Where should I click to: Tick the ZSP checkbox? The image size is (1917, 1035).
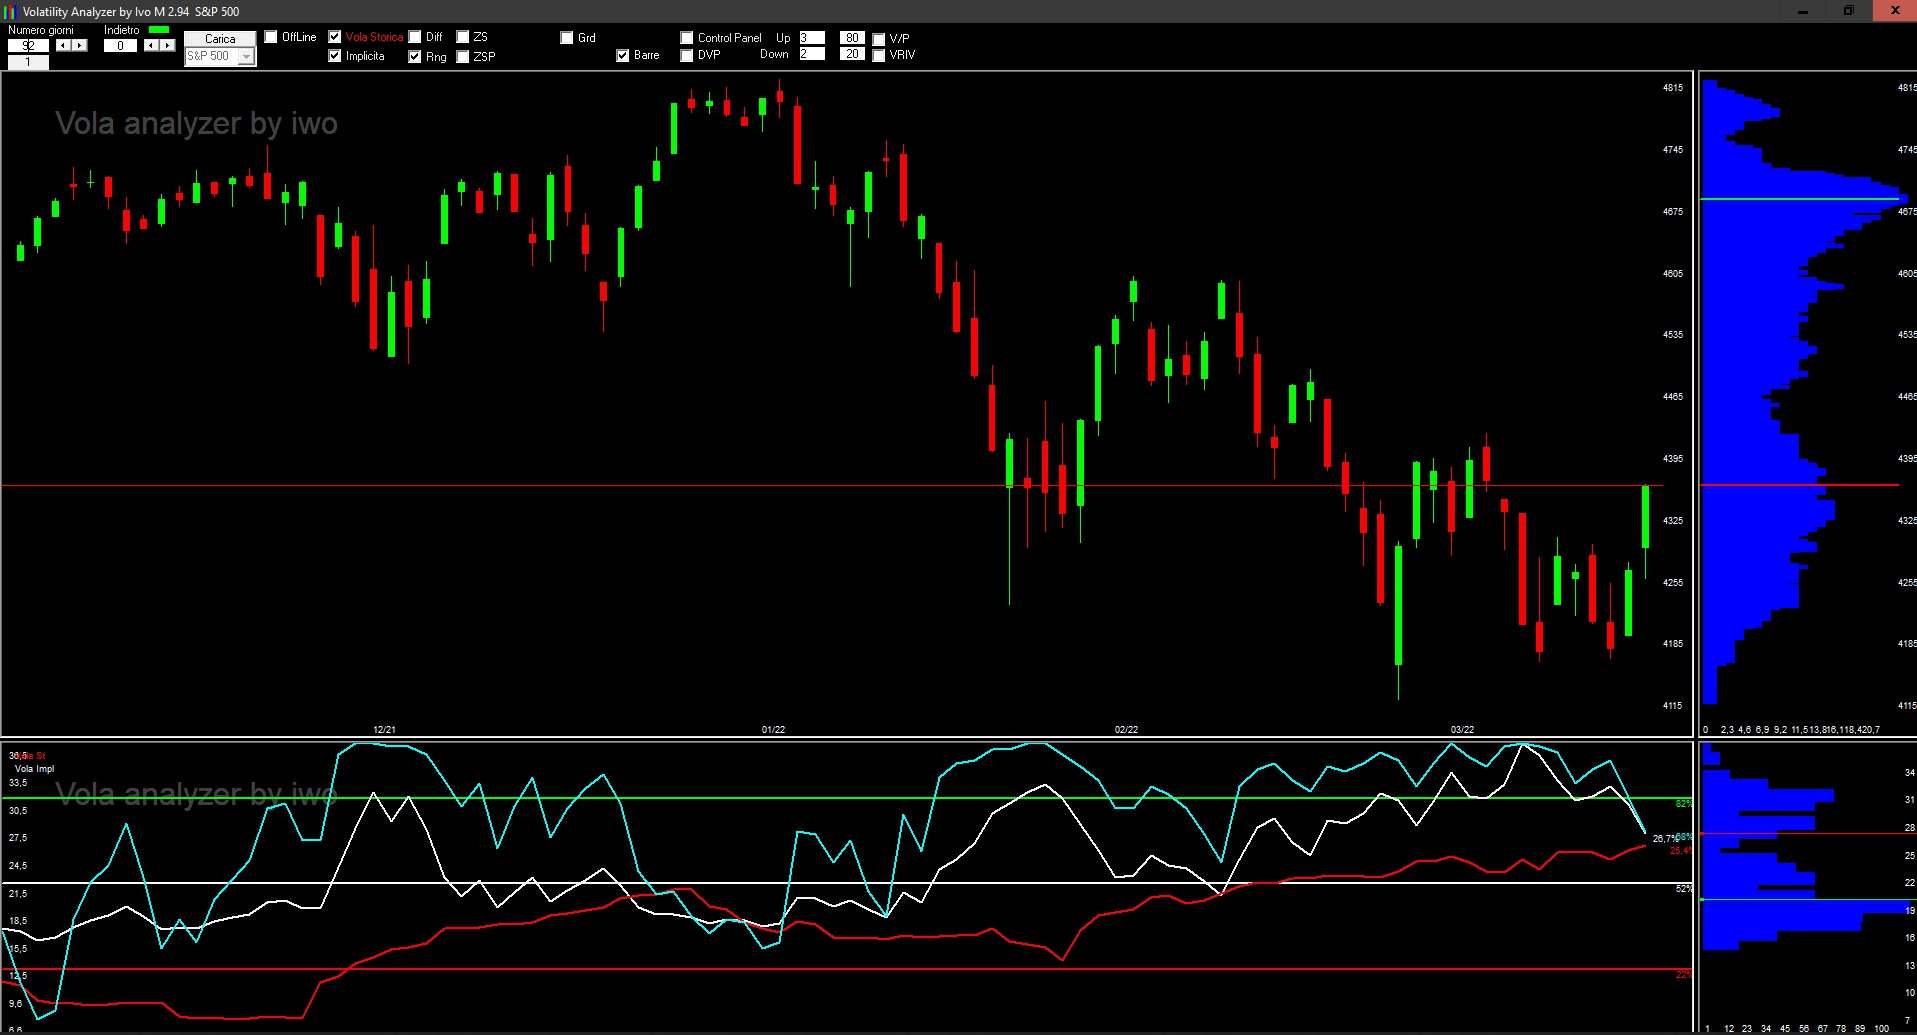[x=463, y=57]
